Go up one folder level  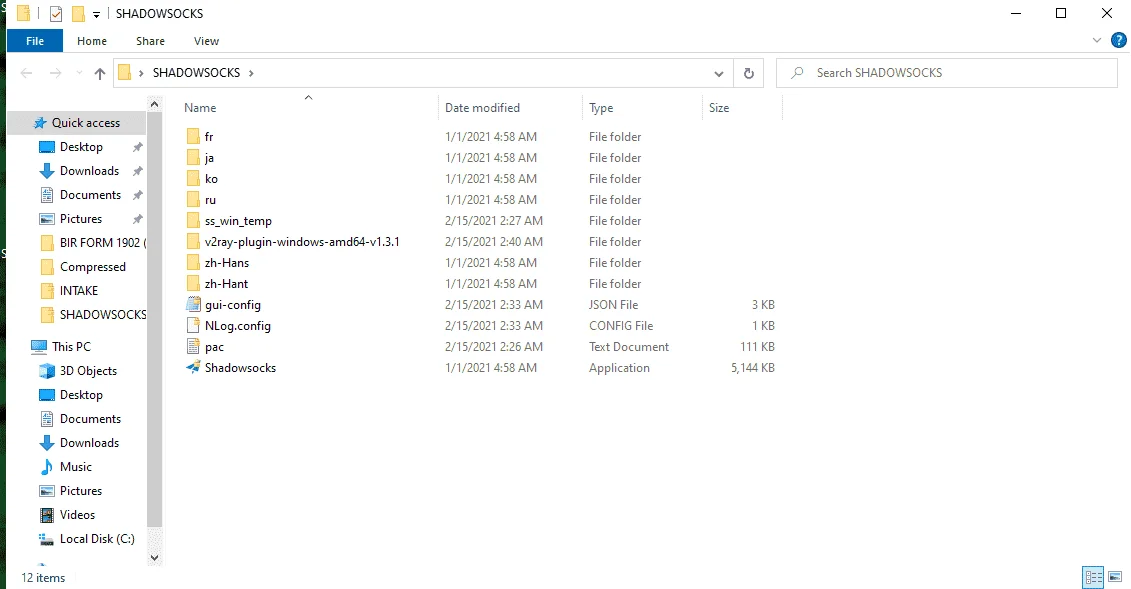click(100, 73)
